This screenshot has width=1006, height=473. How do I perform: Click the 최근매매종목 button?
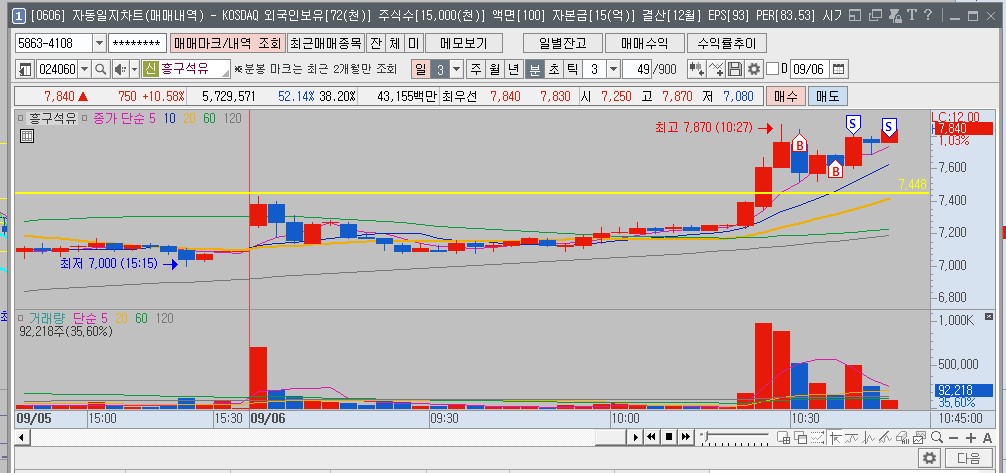[326, 43]
